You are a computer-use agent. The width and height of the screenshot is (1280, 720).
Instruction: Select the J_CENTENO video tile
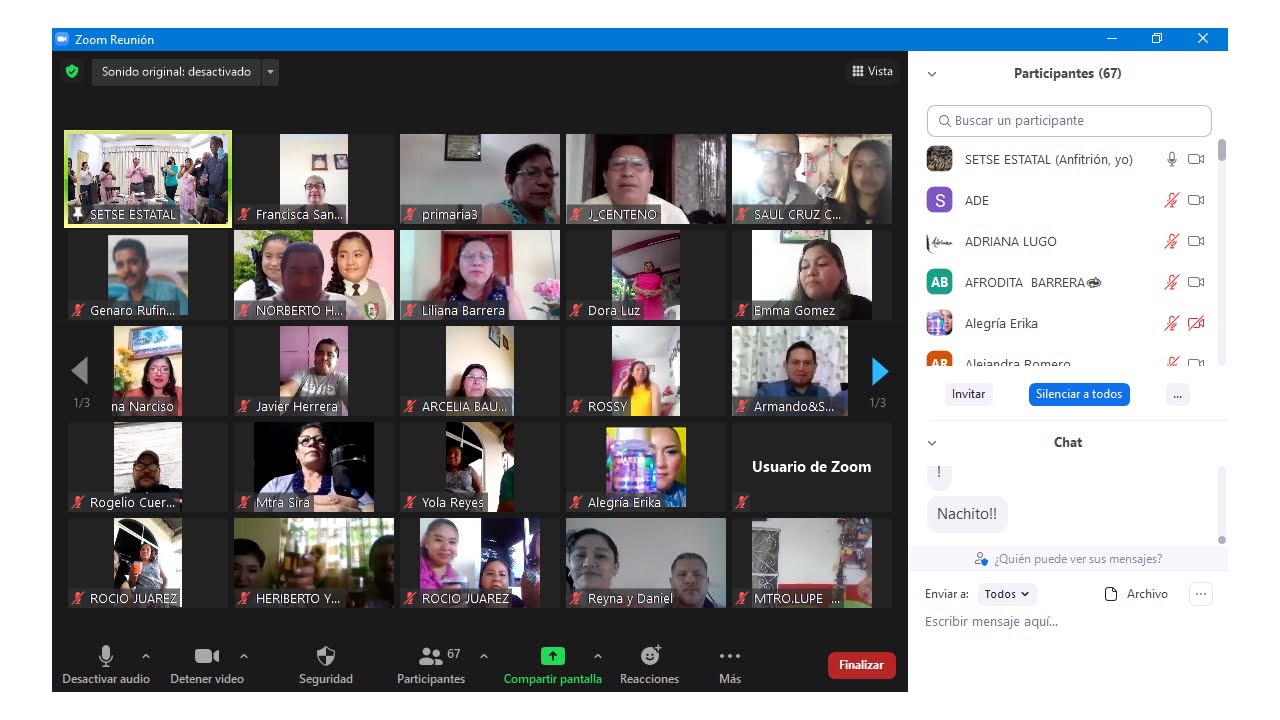646,179
